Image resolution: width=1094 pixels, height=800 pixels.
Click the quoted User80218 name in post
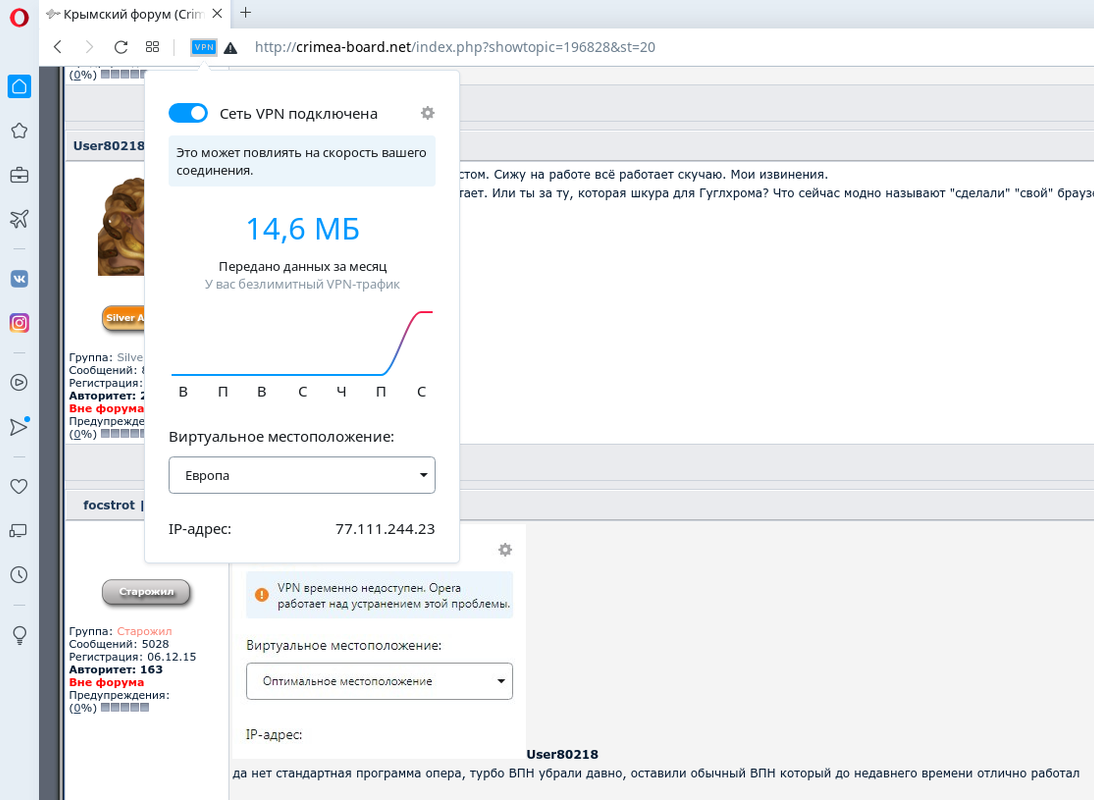point(562,755)
